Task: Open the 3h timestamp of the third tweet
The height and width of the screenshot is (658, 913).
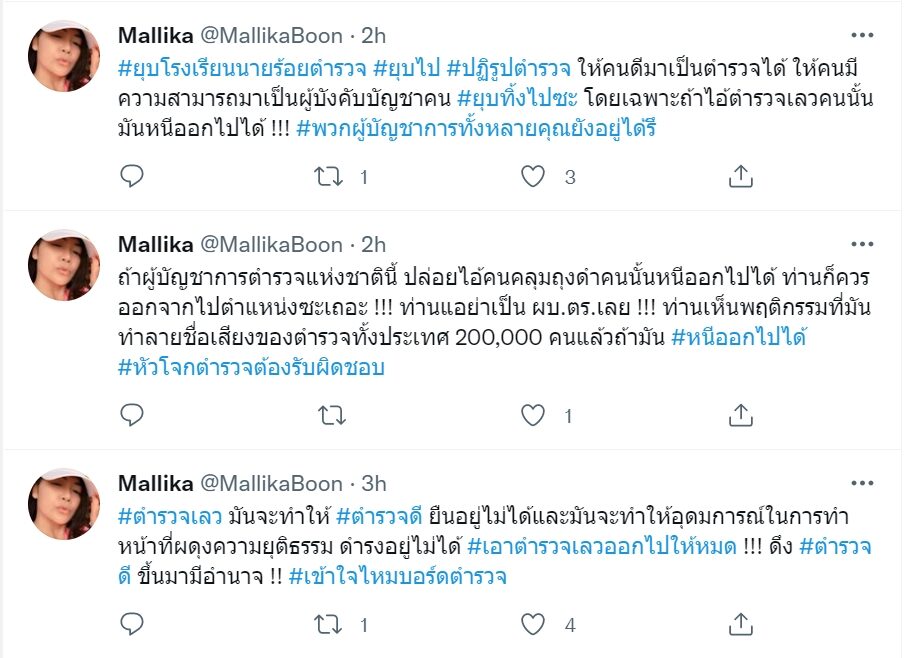Action: [x=373, y=483]
